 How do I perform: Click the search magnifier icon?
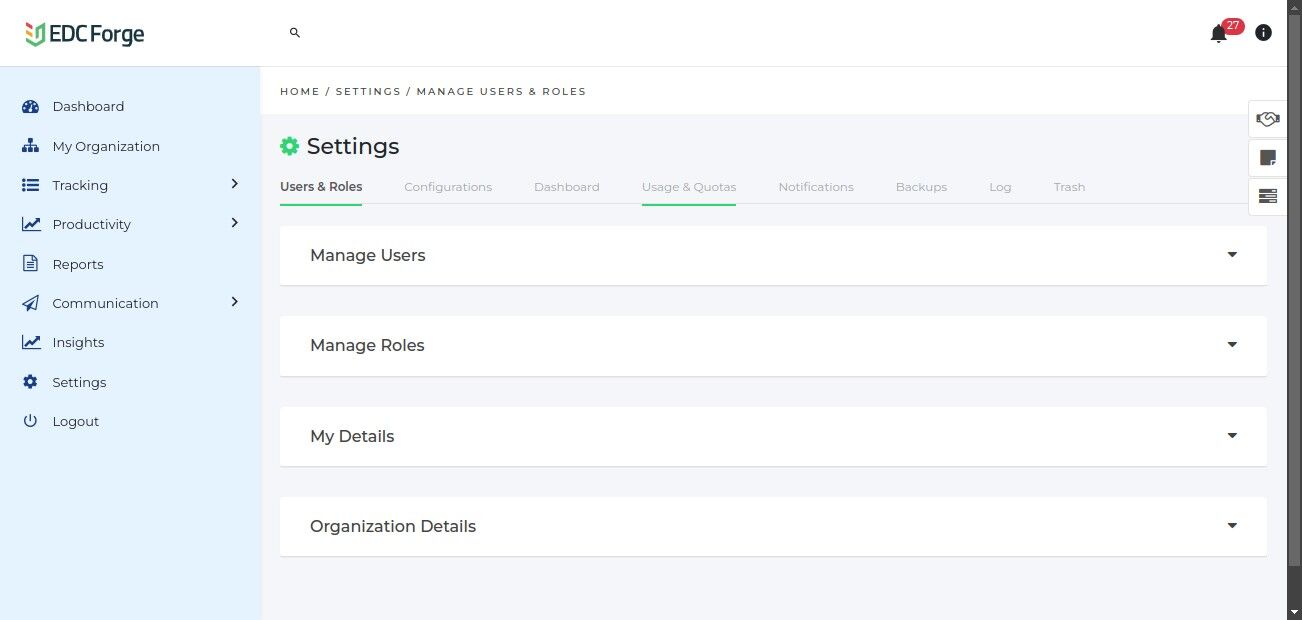click(x=295, y=33)
